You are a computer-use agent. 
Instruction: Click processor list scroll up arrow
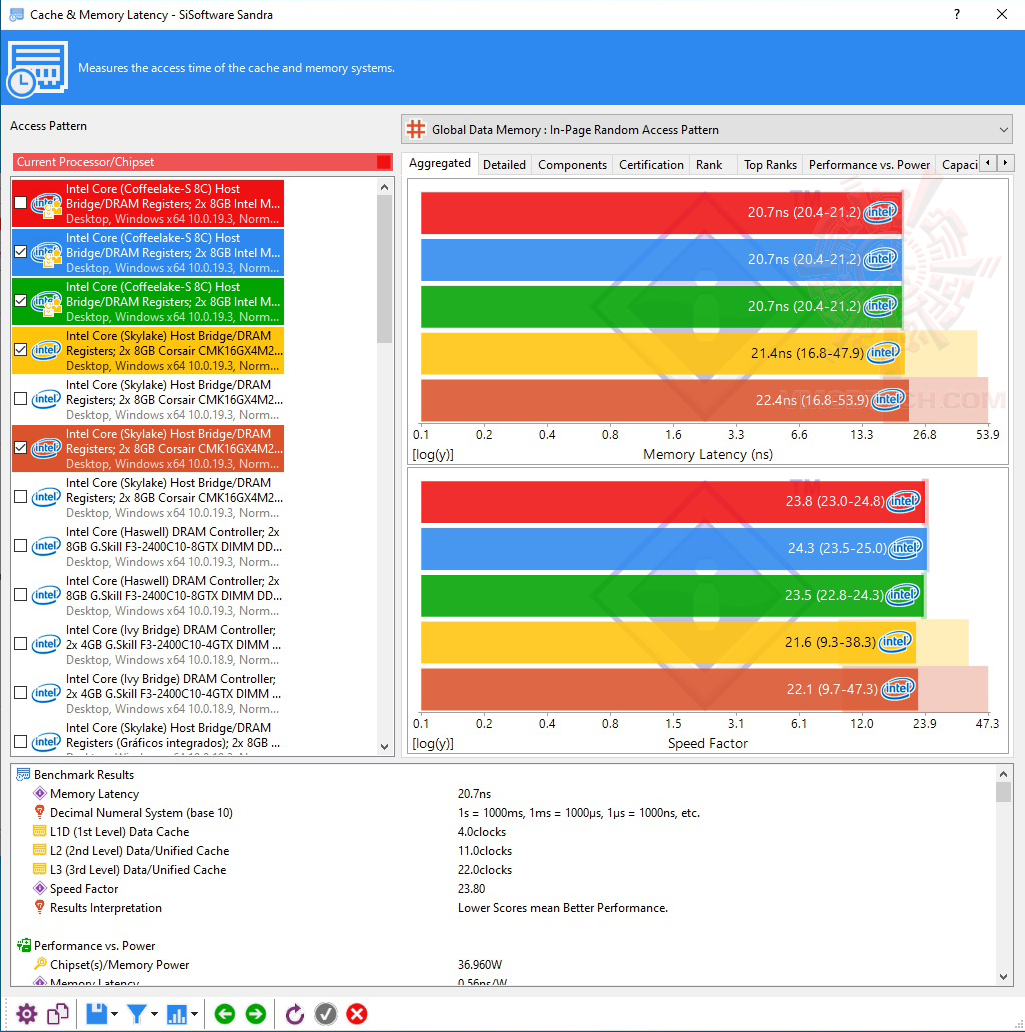coord(384,188)
